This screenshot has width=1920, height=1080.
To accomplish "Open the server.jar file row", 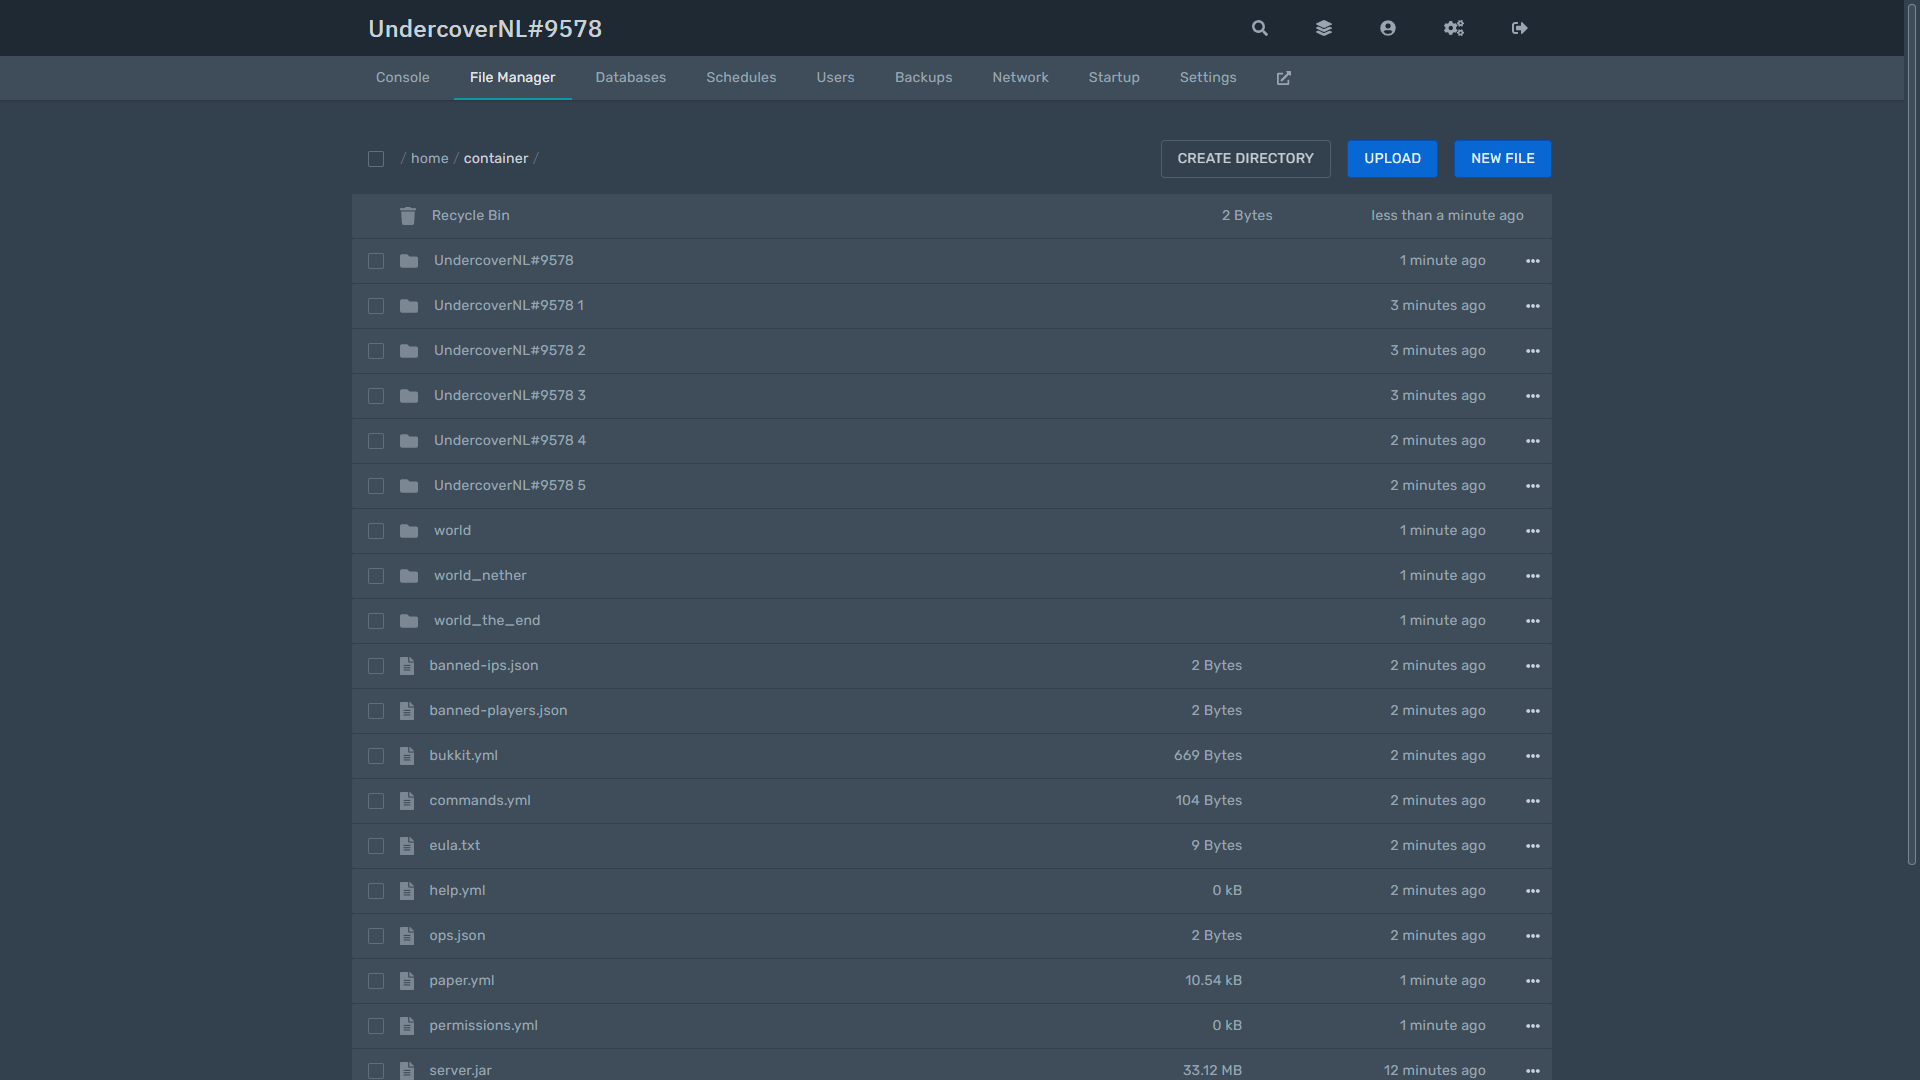I will click(x=952, y=1066).
